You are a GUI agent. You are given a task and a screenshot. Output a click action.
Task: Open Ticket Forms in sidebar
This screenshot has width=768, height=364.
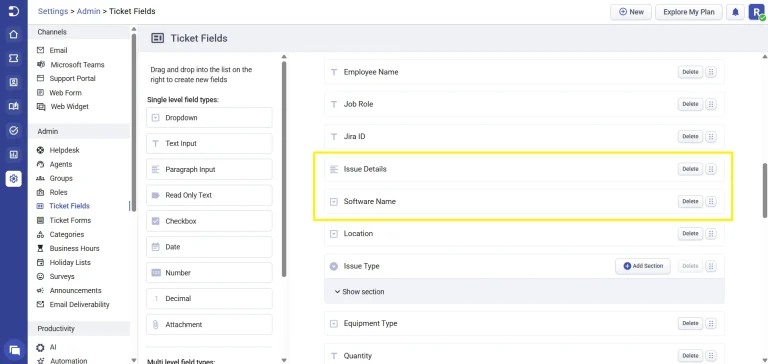(70, 220)
